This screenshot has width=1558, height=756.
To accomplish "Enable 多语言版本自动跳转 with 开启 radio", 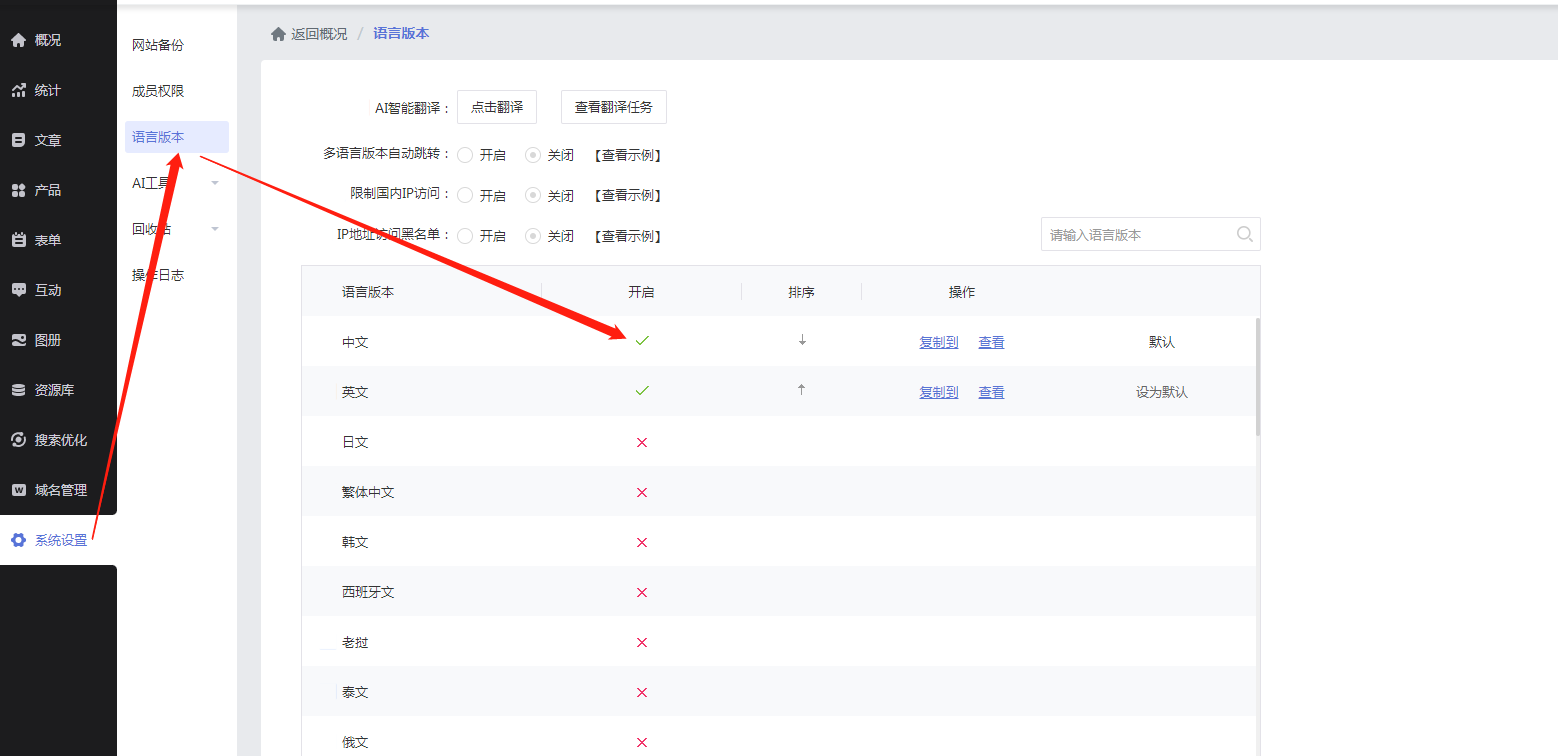I will pyautogui.click(x=465, y=155).
